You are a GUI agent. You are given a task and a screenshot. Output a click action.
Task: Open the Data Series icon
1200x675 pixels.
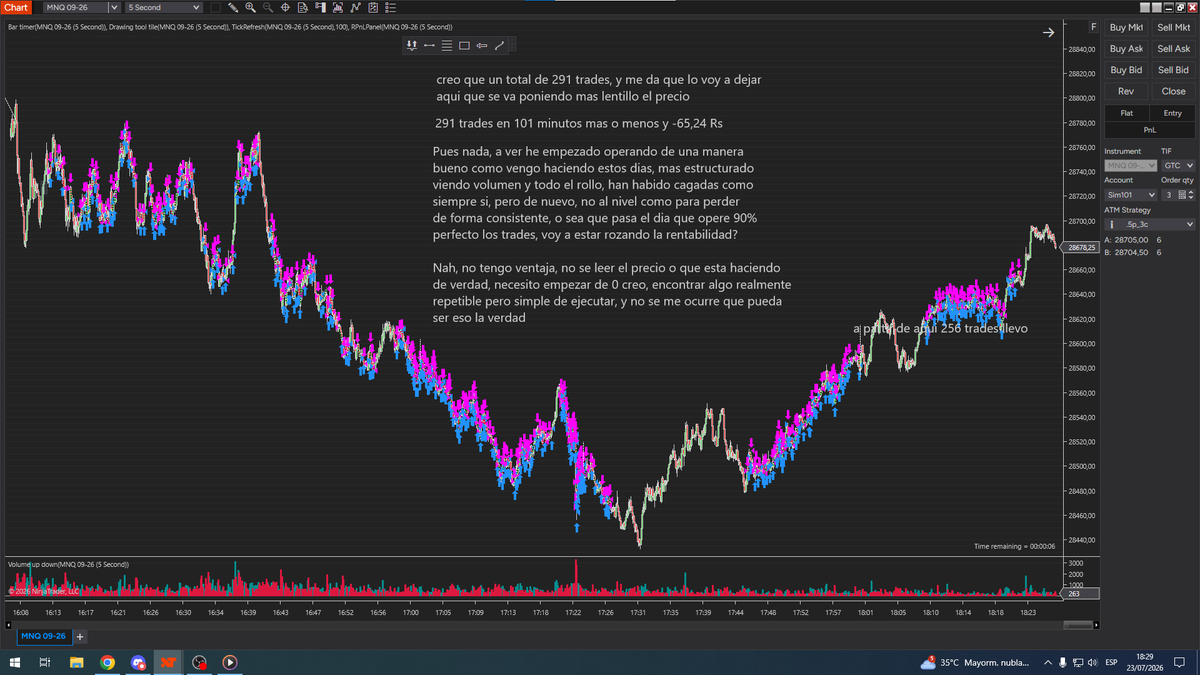pos(338,7)
